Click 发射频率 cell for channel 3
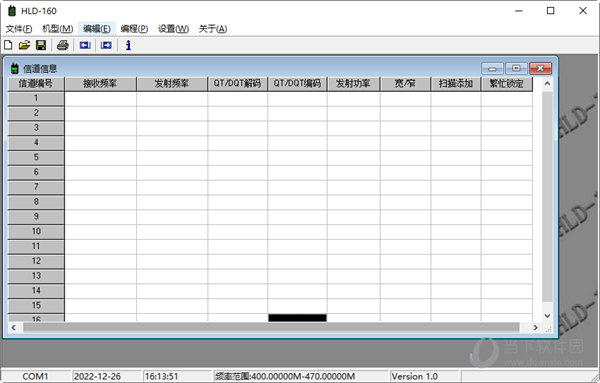This screenshot has height=383, width=600. (x=172, y=128)
